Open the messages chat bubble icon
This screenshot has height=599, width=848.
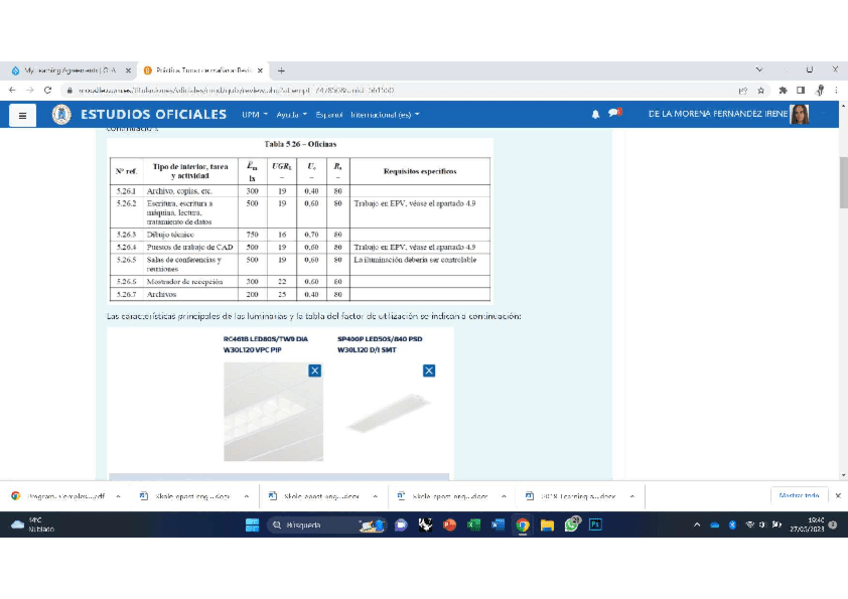point(614,113)
